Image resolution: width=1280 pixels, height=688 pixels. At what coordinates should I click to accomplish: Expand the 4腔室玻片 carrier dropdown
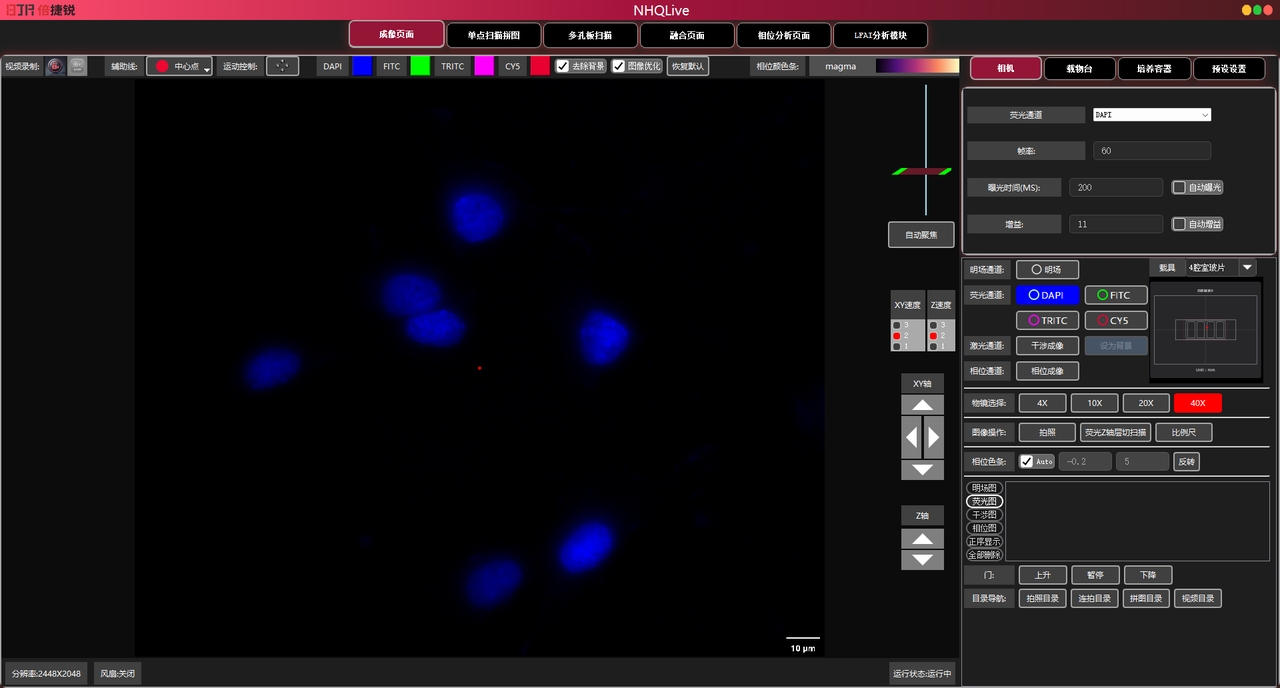tap(1247, 267)
